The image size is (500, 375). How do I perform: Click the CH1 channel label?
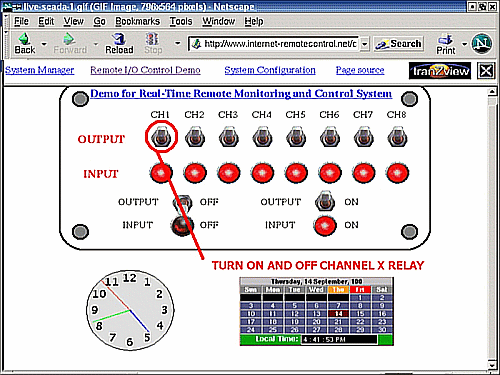(x=160, y=115)
